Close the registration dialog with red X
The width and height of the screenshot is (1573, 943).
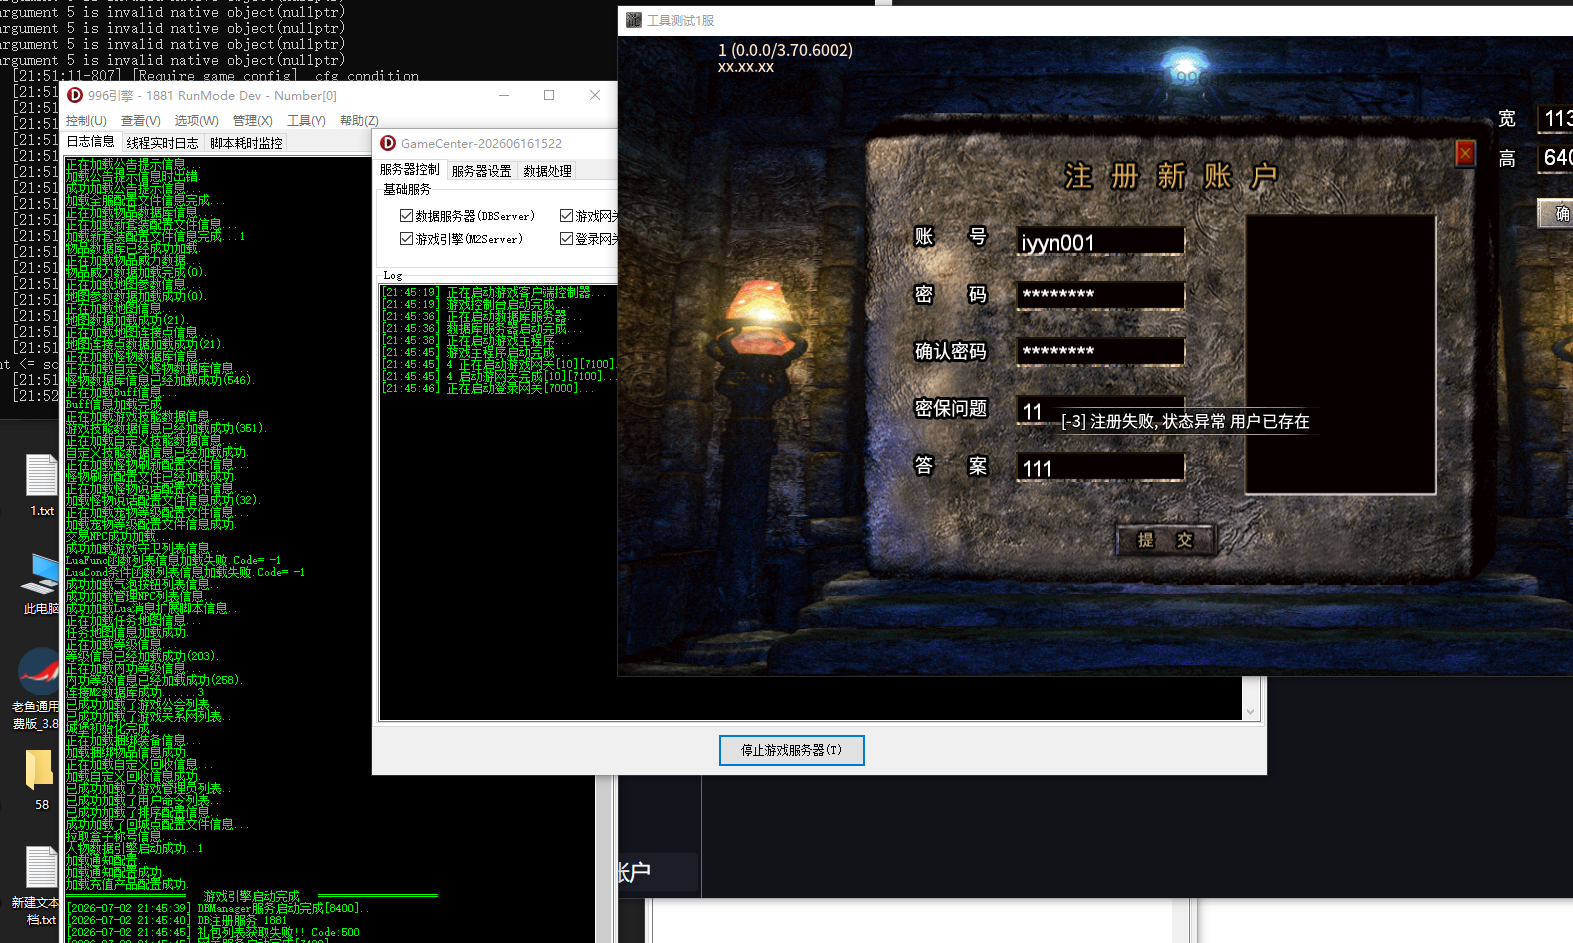click(1465, 154)
